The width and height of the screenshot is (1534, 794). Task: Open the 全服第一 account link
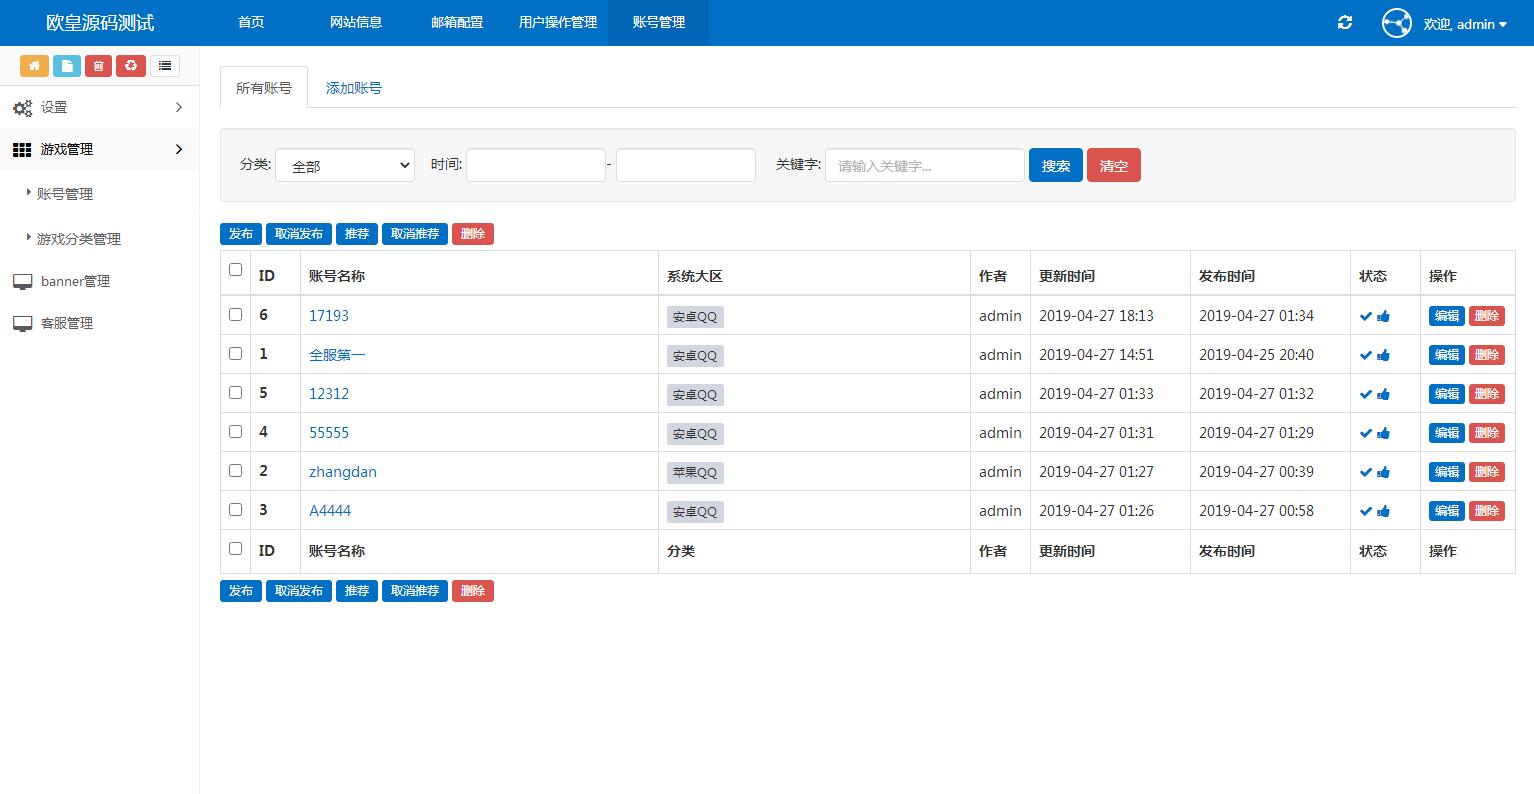click(x=337, y=355)
